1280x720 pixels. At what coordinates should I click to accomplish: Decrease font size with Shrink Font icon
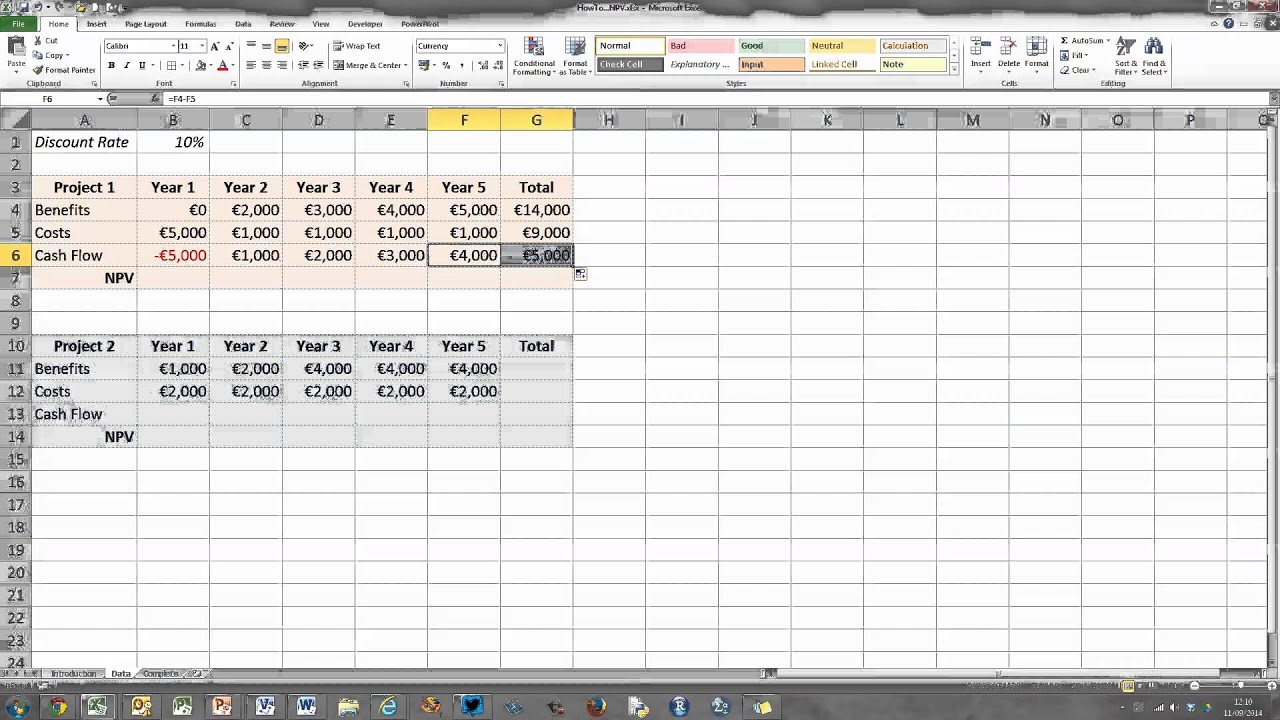[229, 46]
